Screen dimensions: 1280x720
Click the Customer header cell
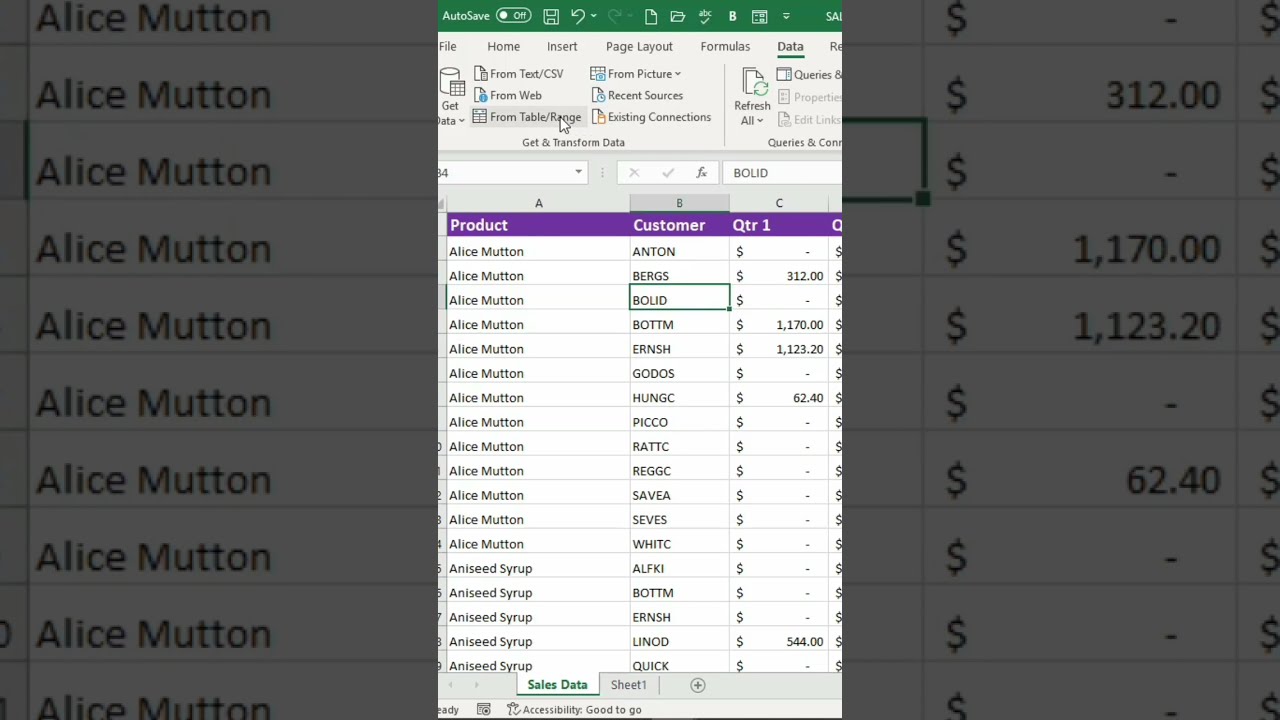click(679, 225)
